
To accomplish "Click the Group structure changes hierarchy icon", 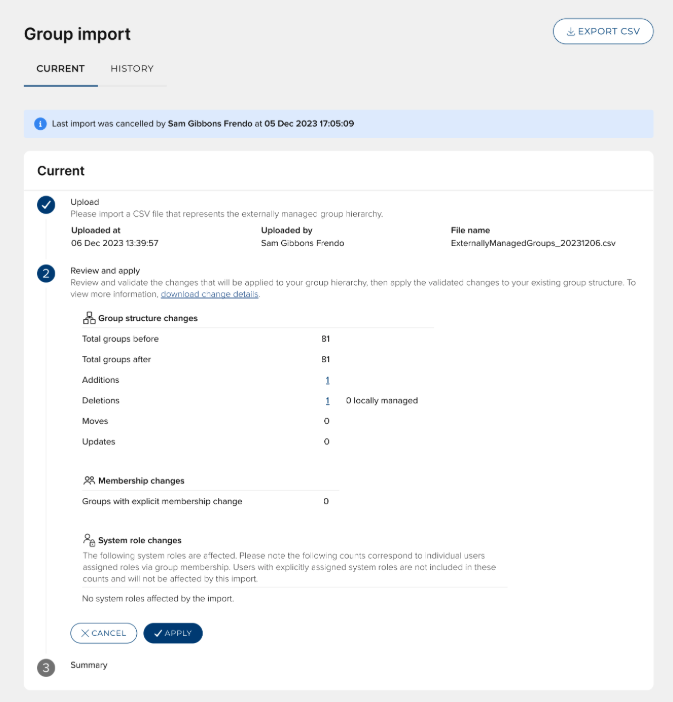I will point(89,318).
